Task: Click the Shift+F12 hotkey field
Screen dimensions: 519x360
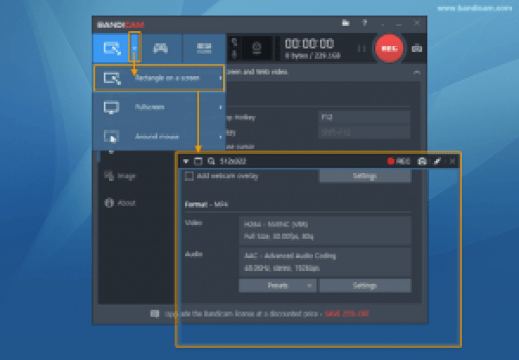Action: pos(364,132)
